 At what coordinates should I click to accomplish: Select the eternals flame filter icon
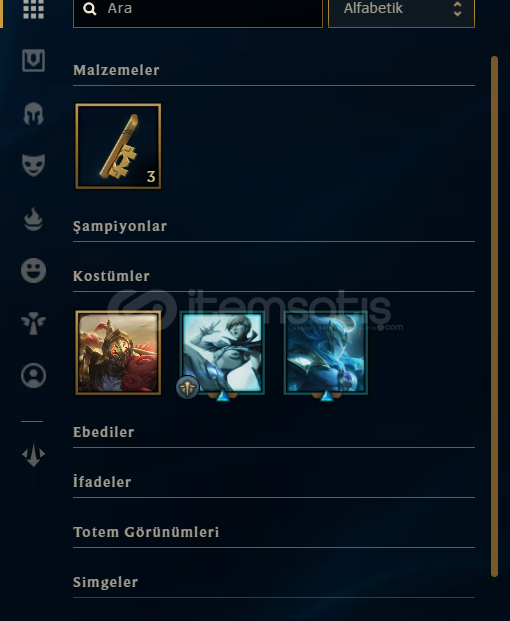pos(33,219)
